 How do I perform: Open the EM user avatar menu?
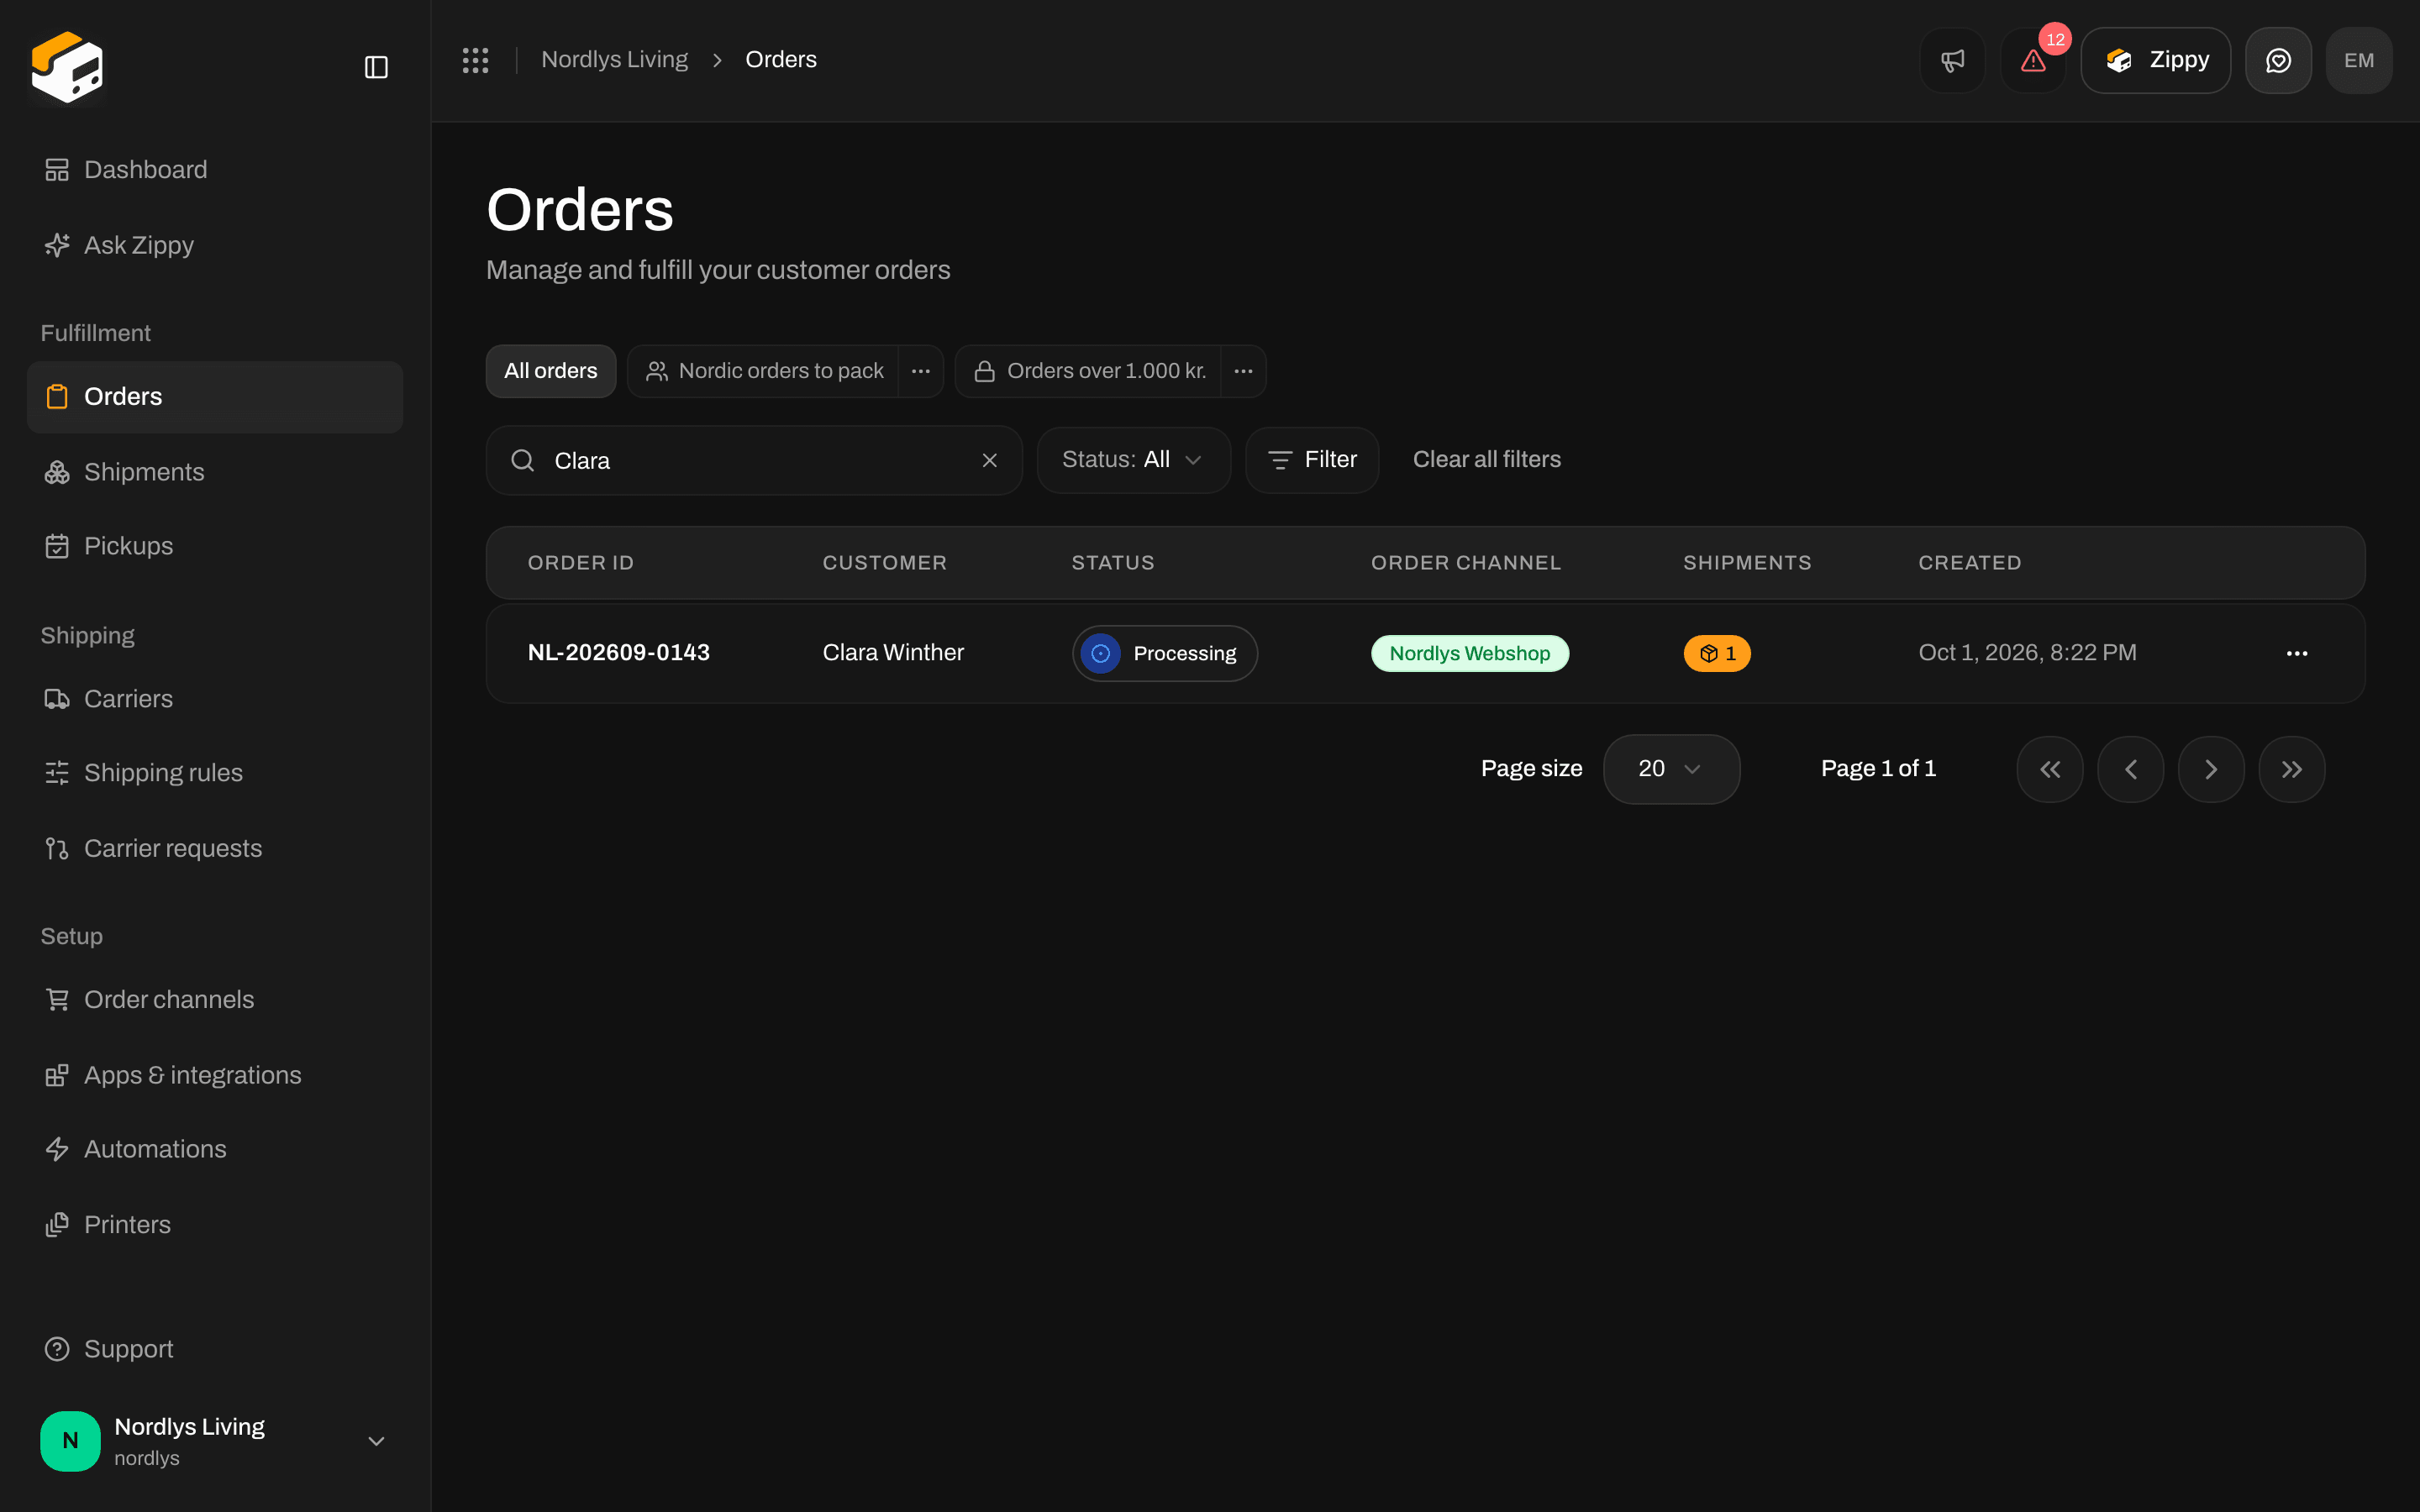(2359, 60)
